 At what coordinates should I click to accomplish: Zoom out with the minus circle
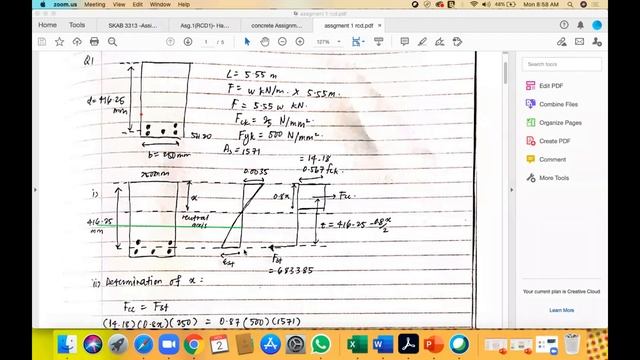(282, 42)
